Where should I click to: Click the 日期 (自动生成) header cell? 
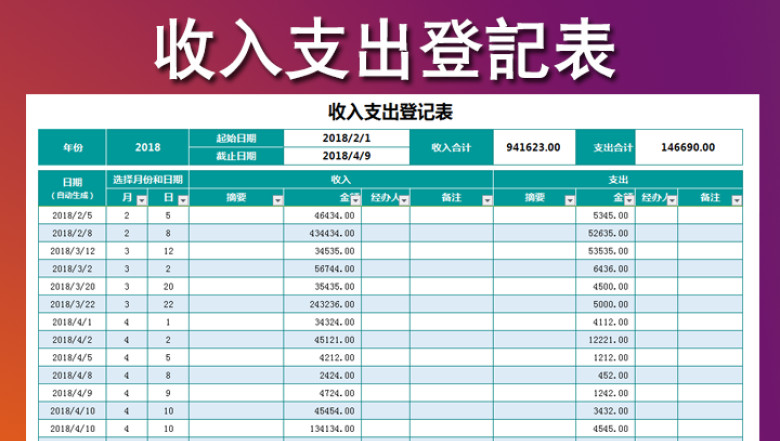[72, 188]
